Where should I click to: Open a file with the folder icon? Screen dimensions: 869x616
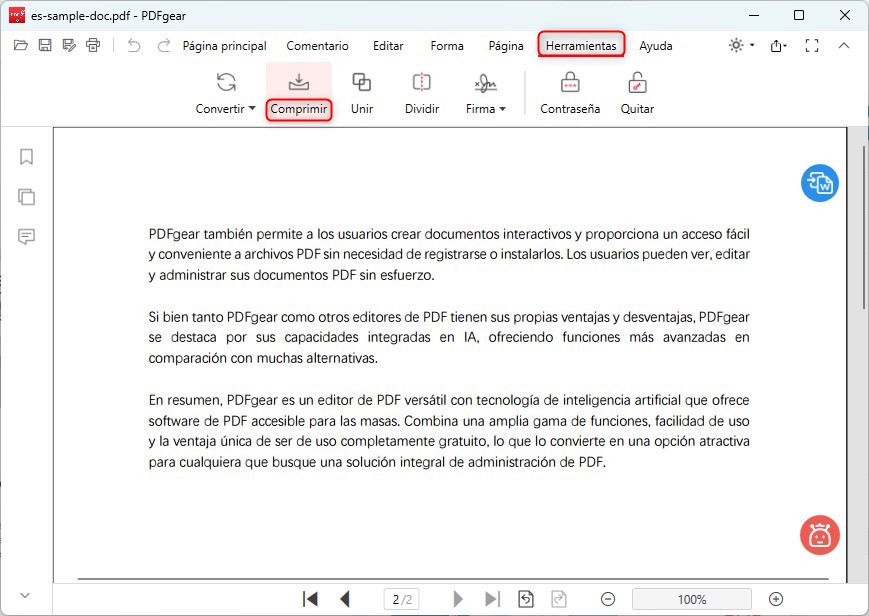(x=21, y=45)
